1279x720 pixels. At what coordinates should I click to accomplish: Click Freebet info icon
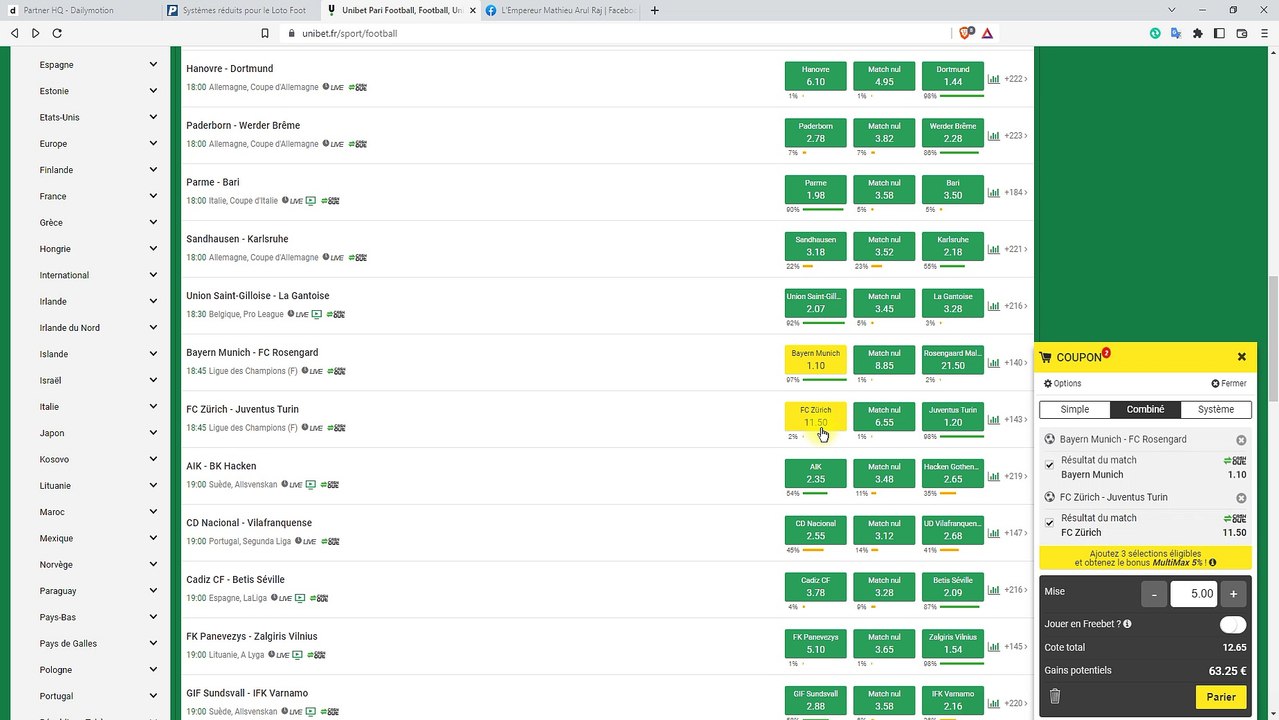pyautogui.click(x=1127, y=624)
